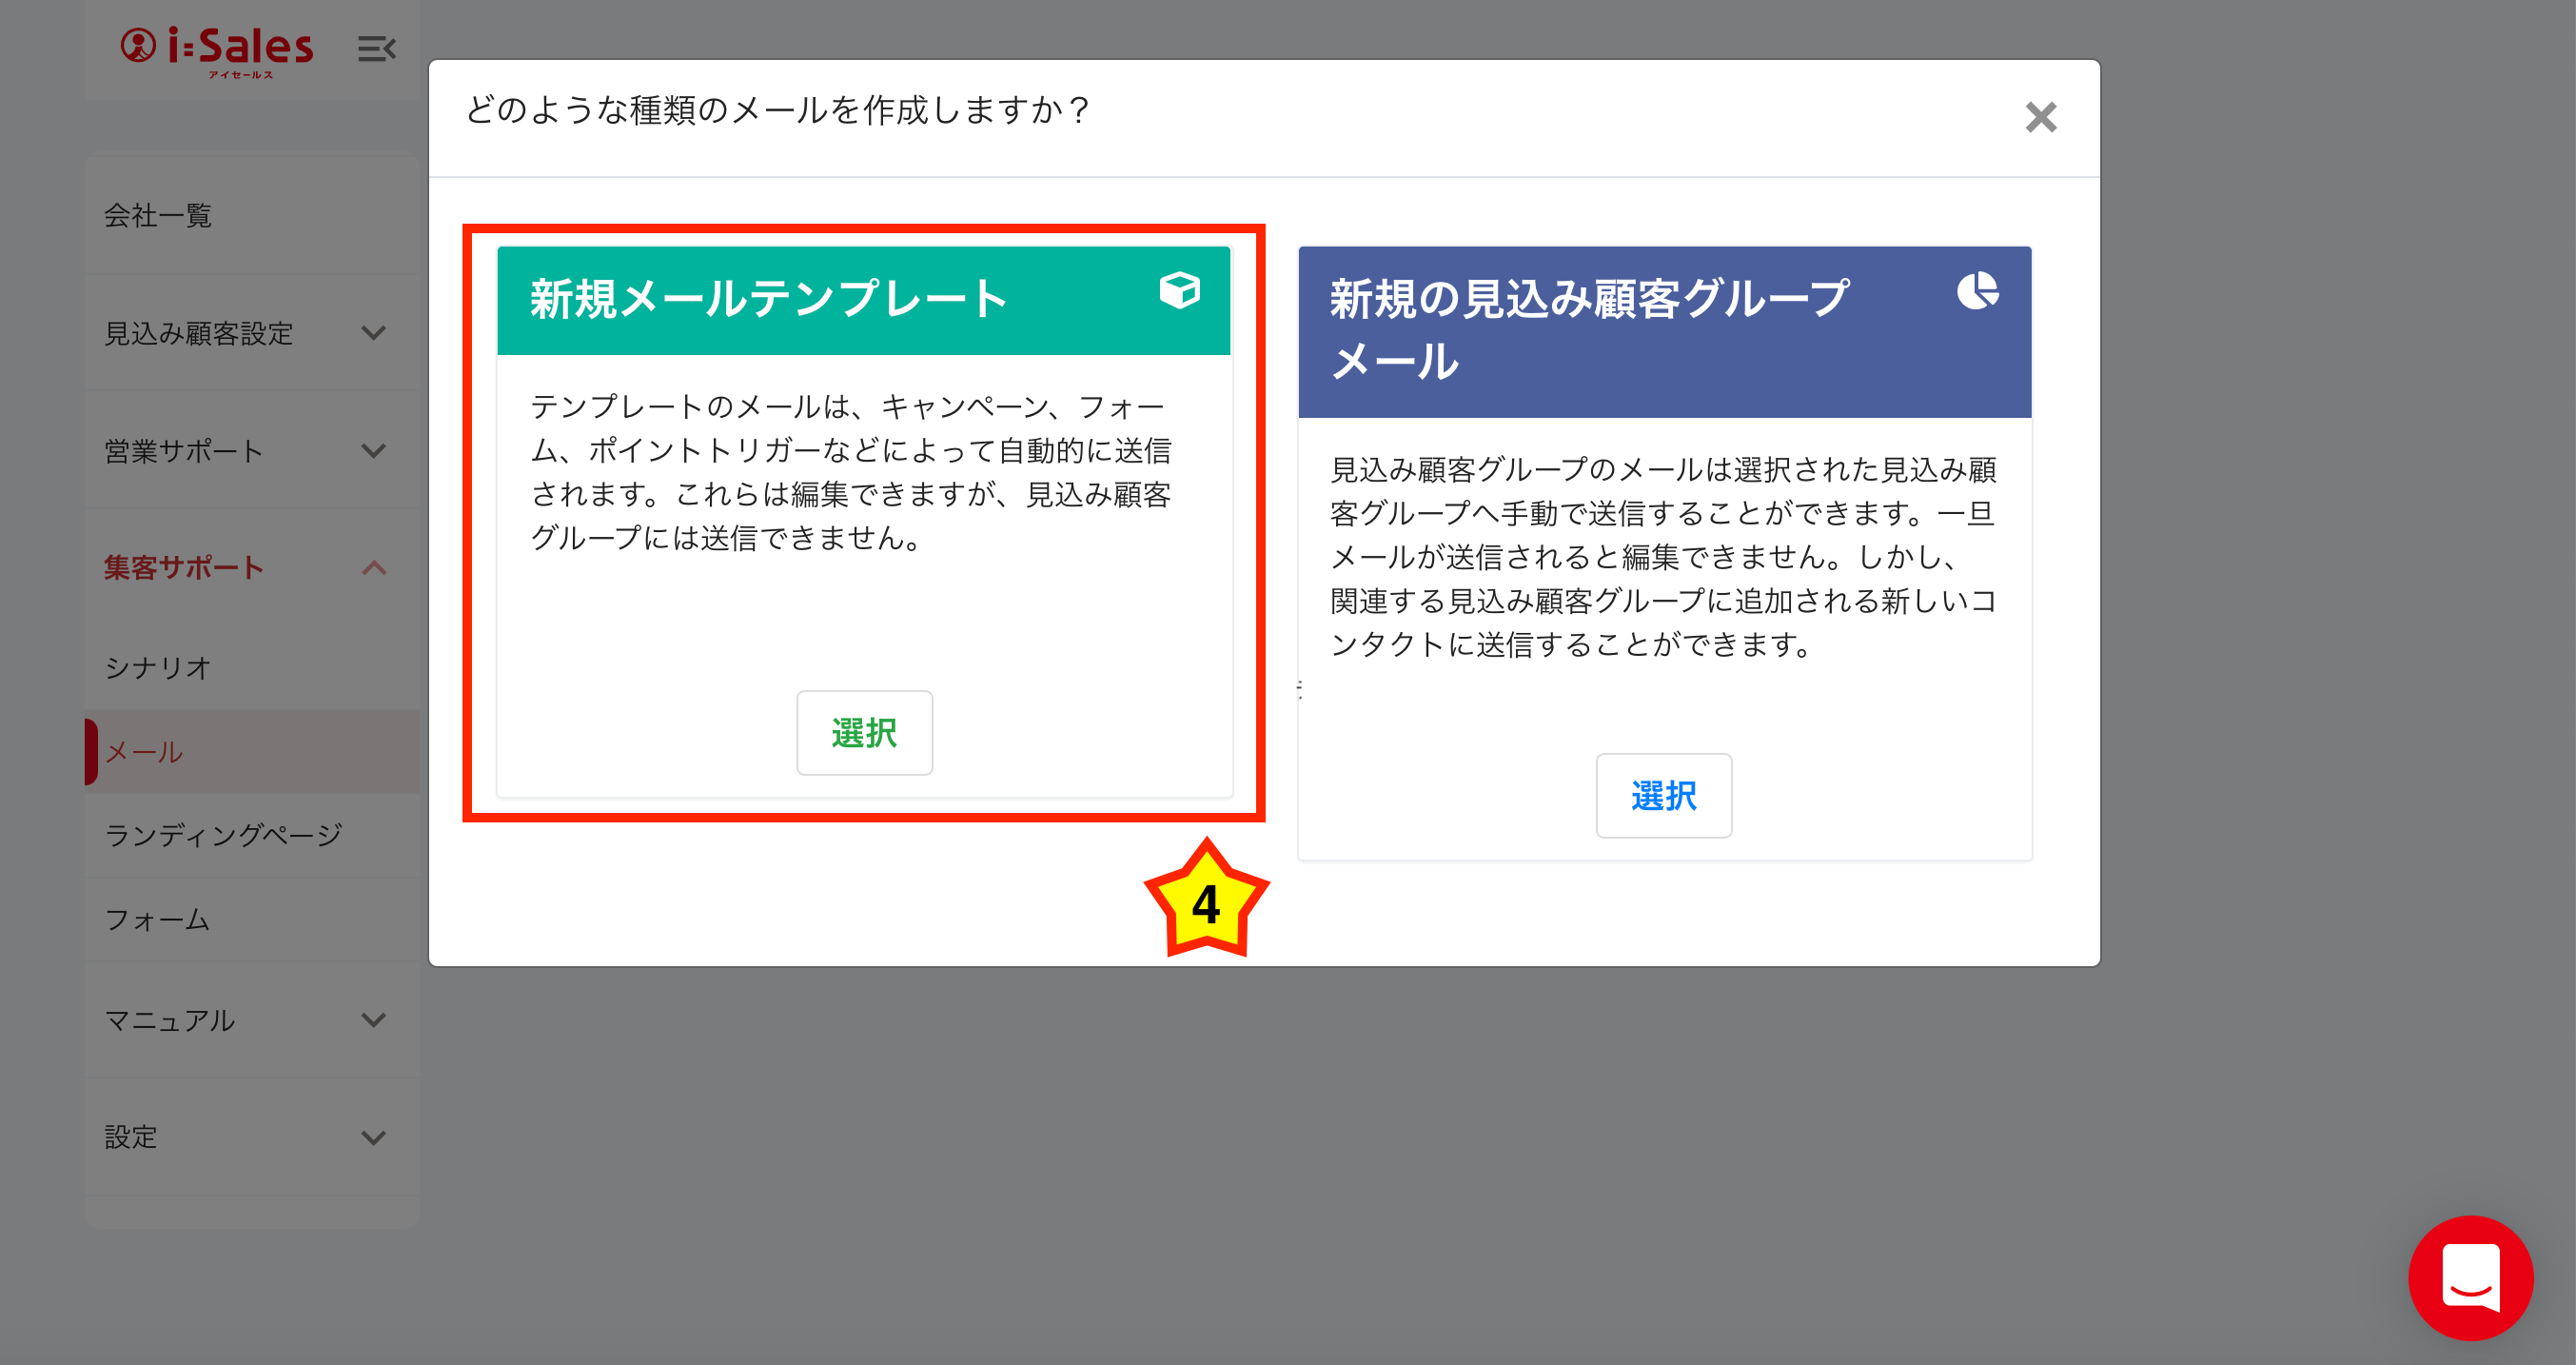Expand マニュアル menu chevron
Image resolution: width=2576 pixels, height=1365 pixels.
coord(373,1020)
